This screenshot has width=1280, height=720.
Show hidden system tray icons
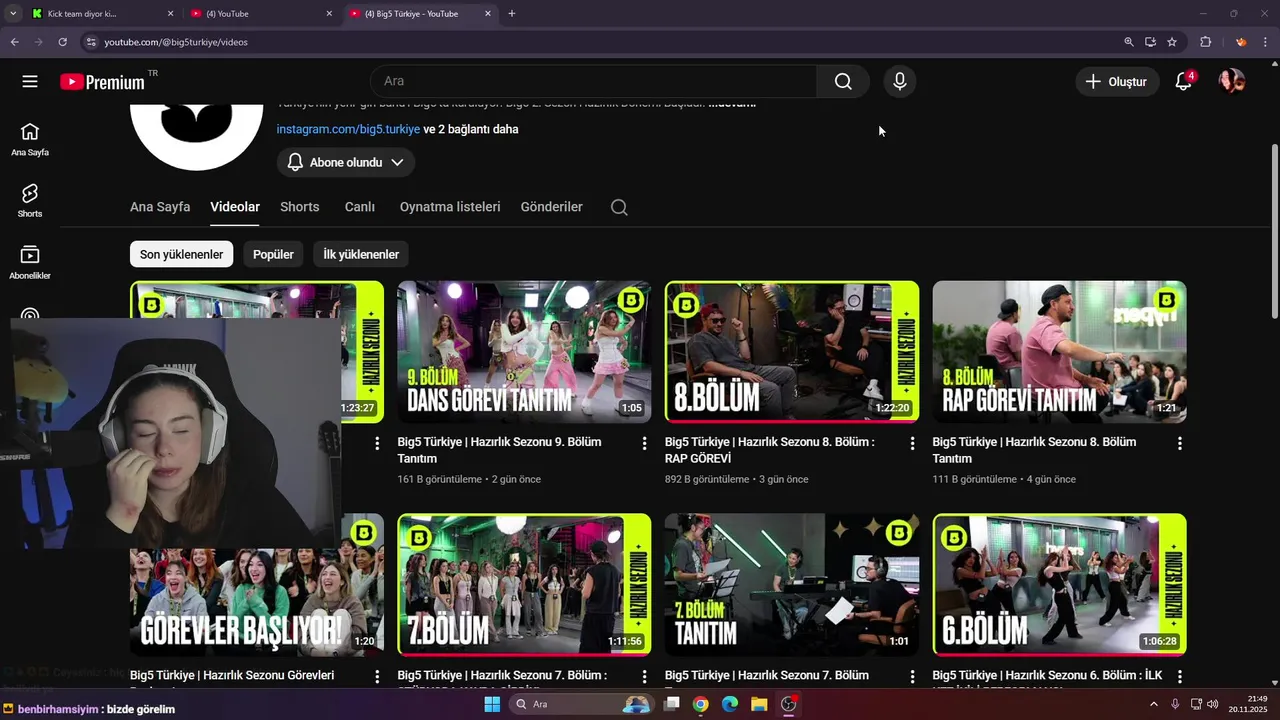1156,704
